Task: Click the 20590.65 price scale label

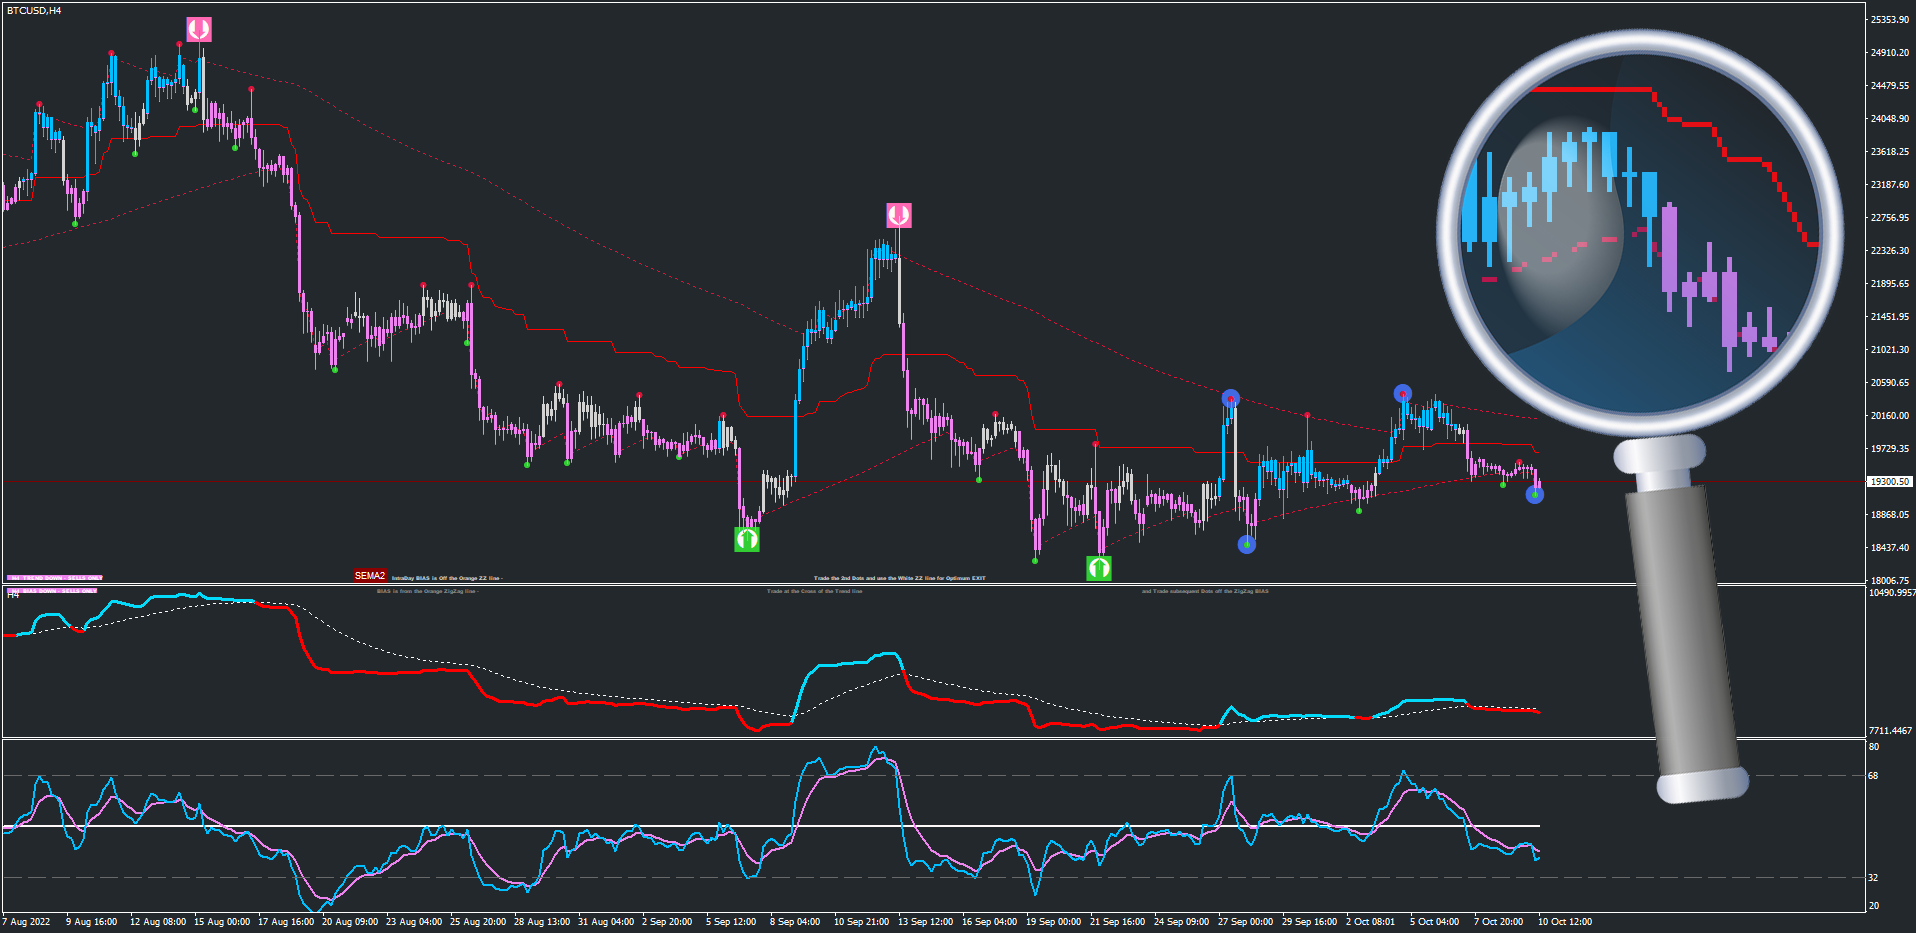Action: coord(1890,383)
